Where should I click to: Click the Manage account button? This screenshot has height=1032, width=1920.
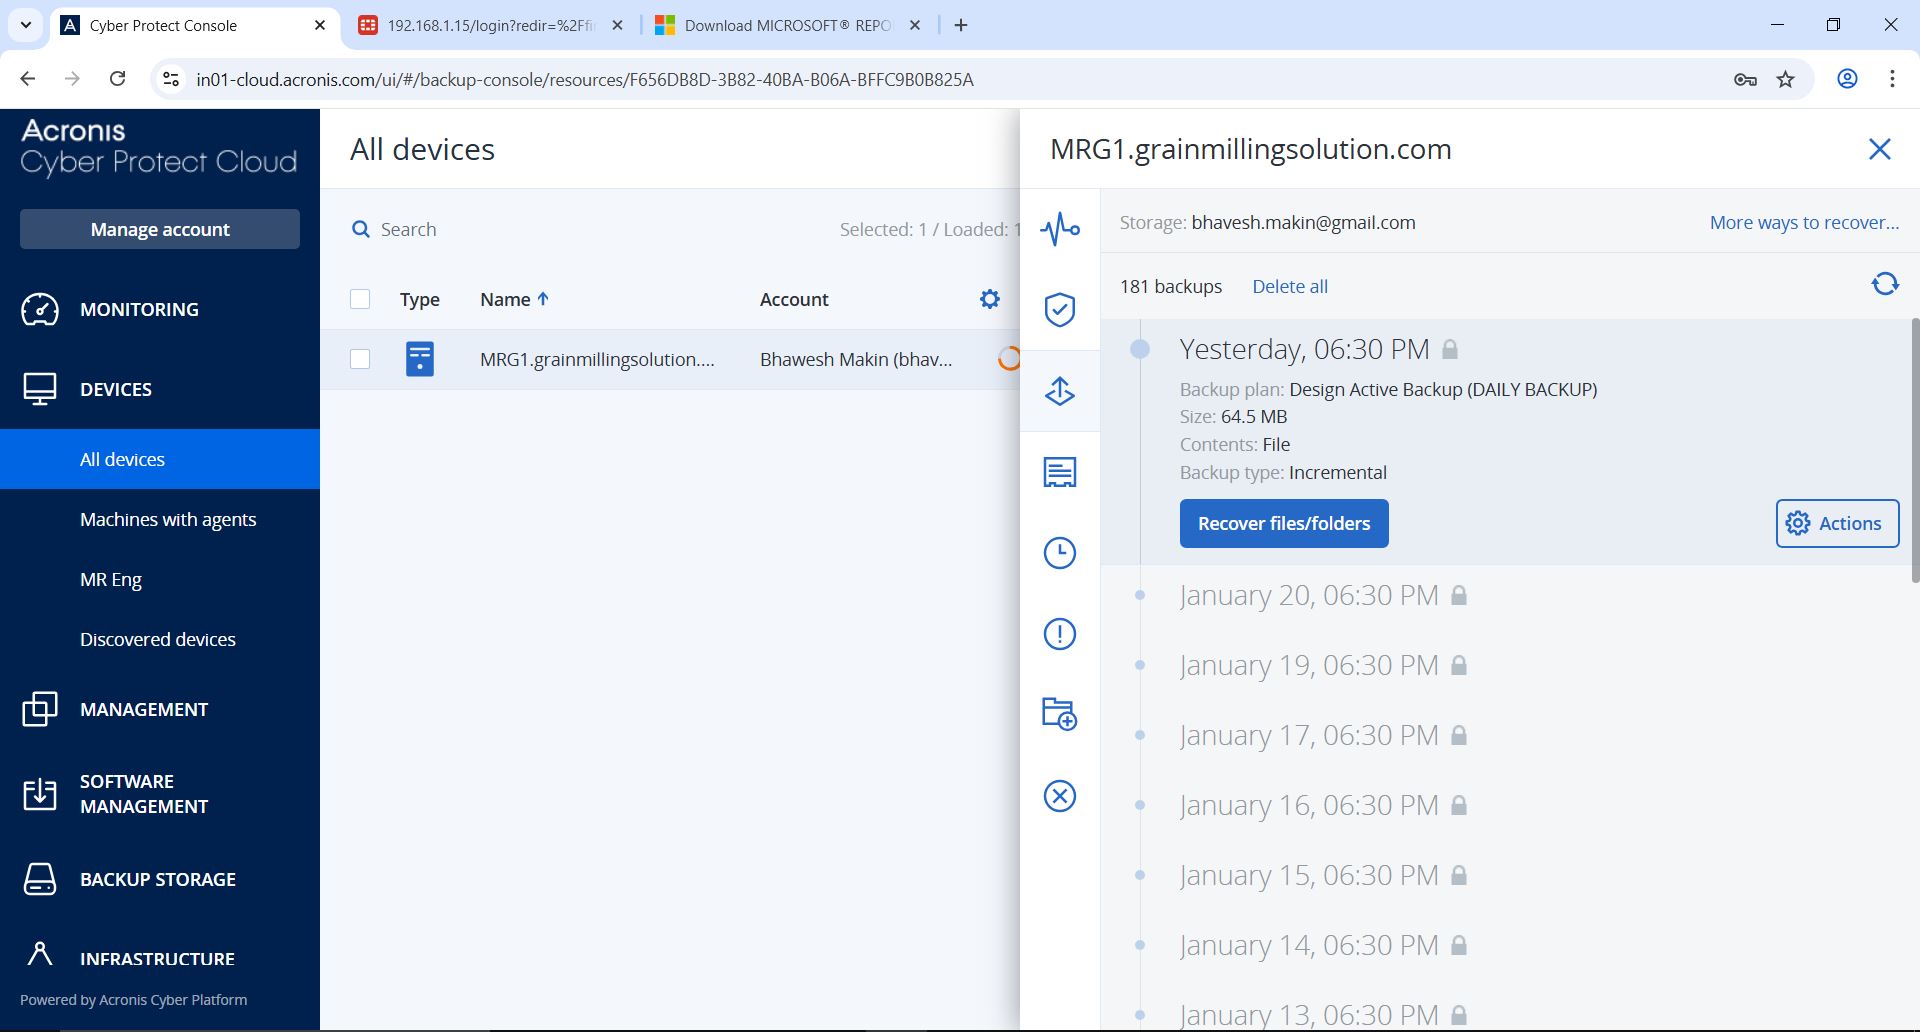160,229
